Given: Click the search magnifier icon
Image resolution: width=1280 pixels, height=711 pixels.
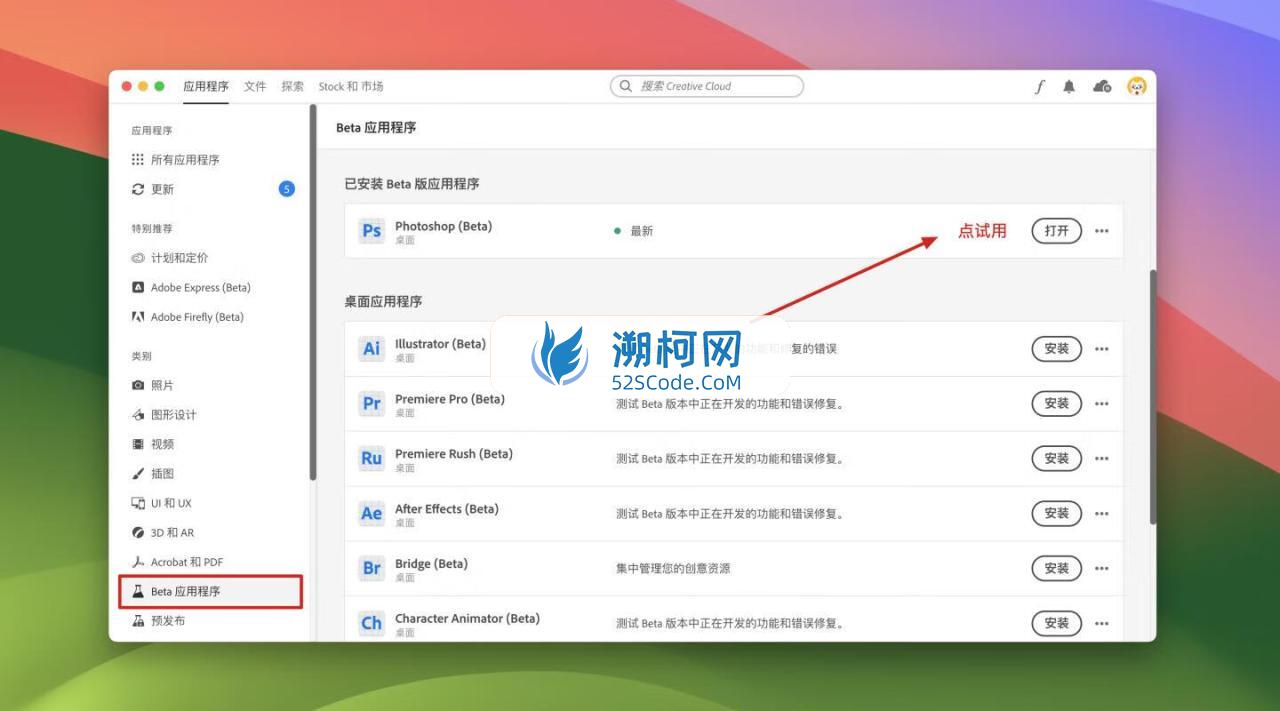Looking at the screenshot, I should coord(626,87).
